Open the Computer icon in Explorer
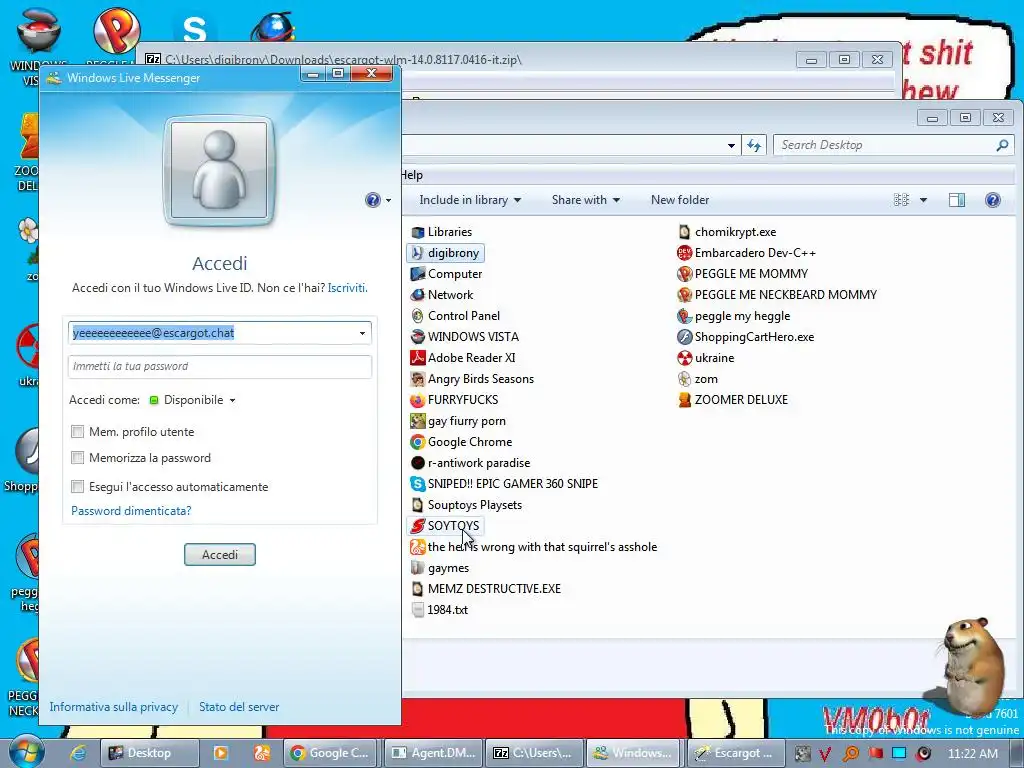Image resolution: width=1024 pixels, height=768 pixels. tap(418, 274)
